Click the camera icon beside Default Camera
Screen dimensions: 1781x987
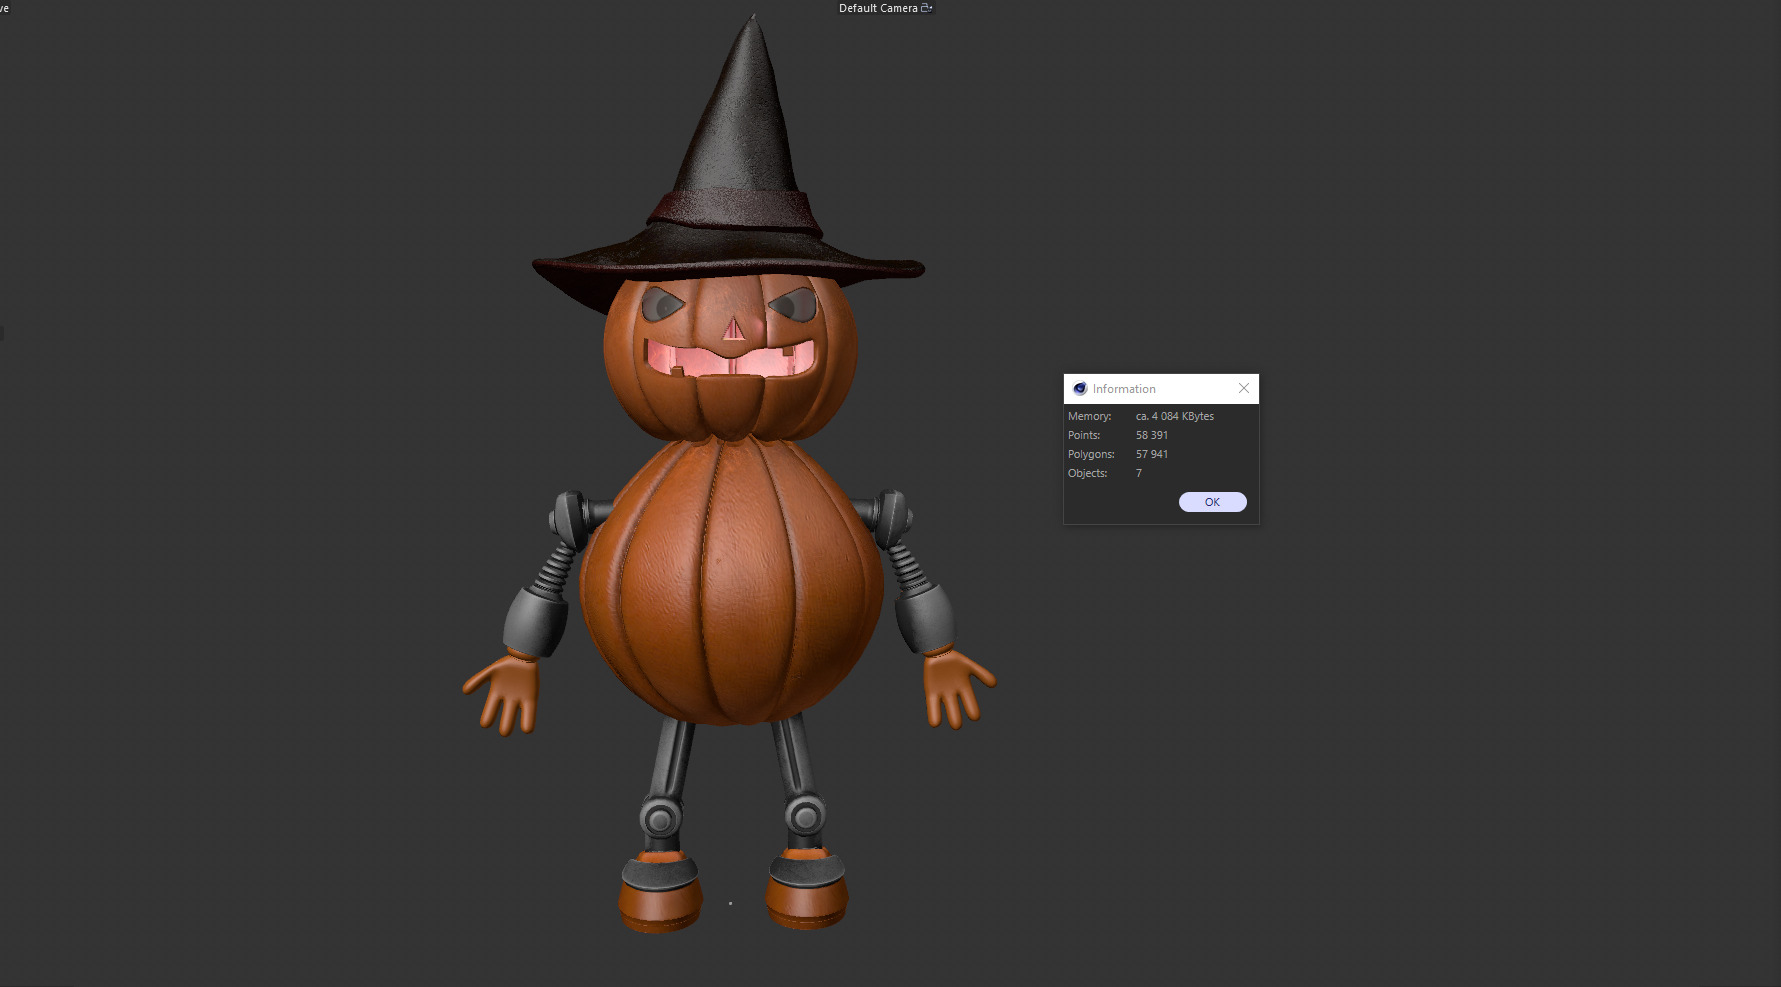coord(927,8)
